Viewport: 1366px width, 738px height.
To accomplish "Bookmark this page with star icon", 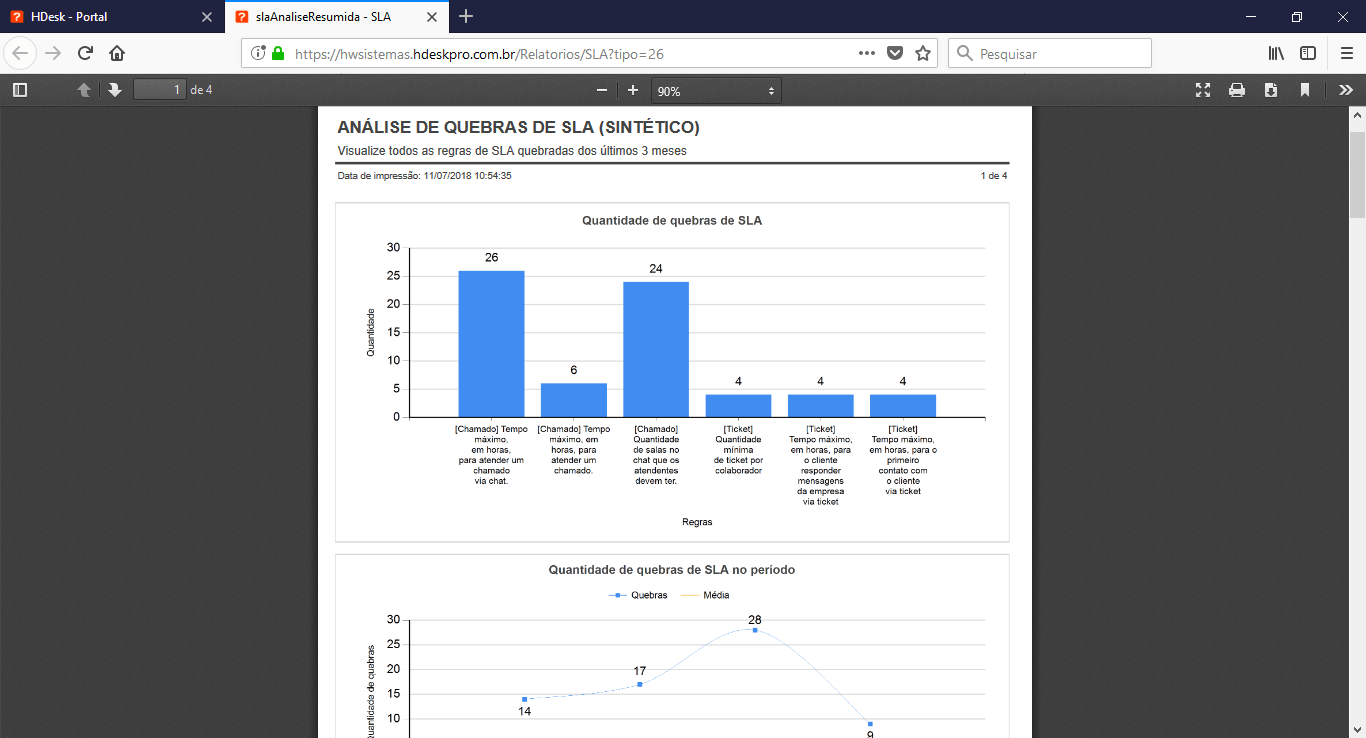I will tap(923, 53).
